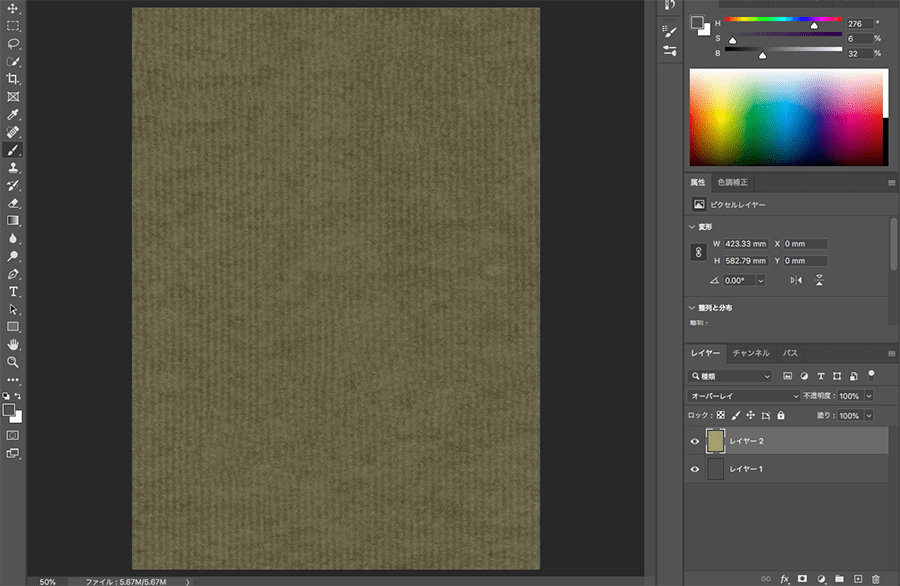Open the 不透明度 opacity dropdown arrow
The image size is (900, 586).
click(x=868, y=396)
